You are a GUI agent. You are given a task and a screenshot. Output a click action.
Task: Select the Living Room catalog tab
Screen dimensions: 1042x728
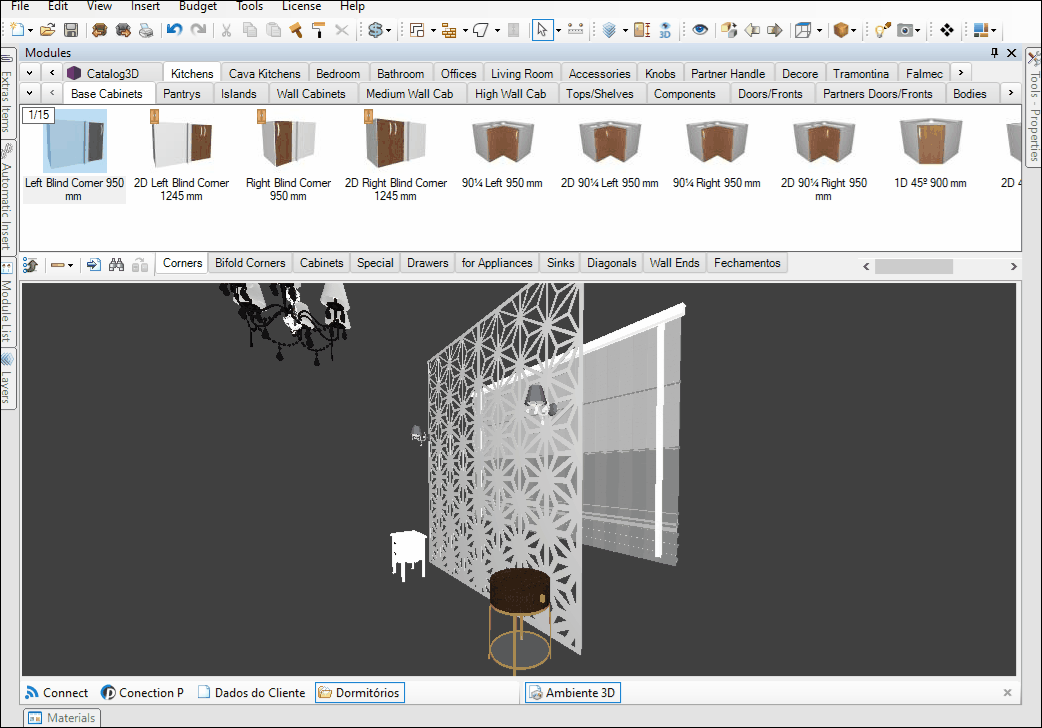point(522,73)
